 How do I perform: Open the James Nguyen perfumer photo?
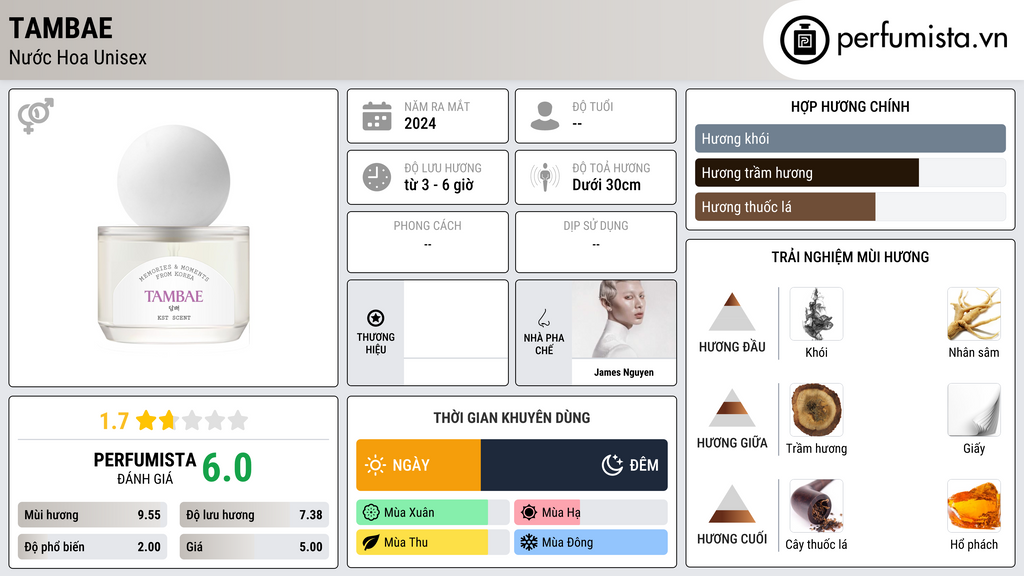(624, 320)
